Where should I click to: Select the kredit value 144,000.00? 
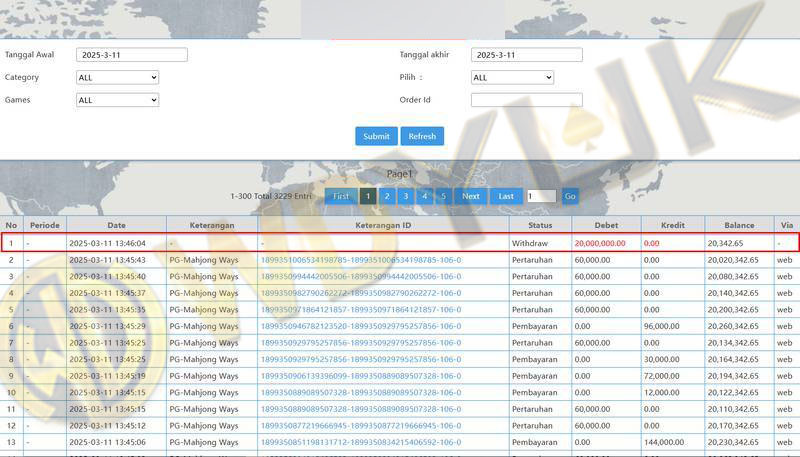tap(664, 442)
